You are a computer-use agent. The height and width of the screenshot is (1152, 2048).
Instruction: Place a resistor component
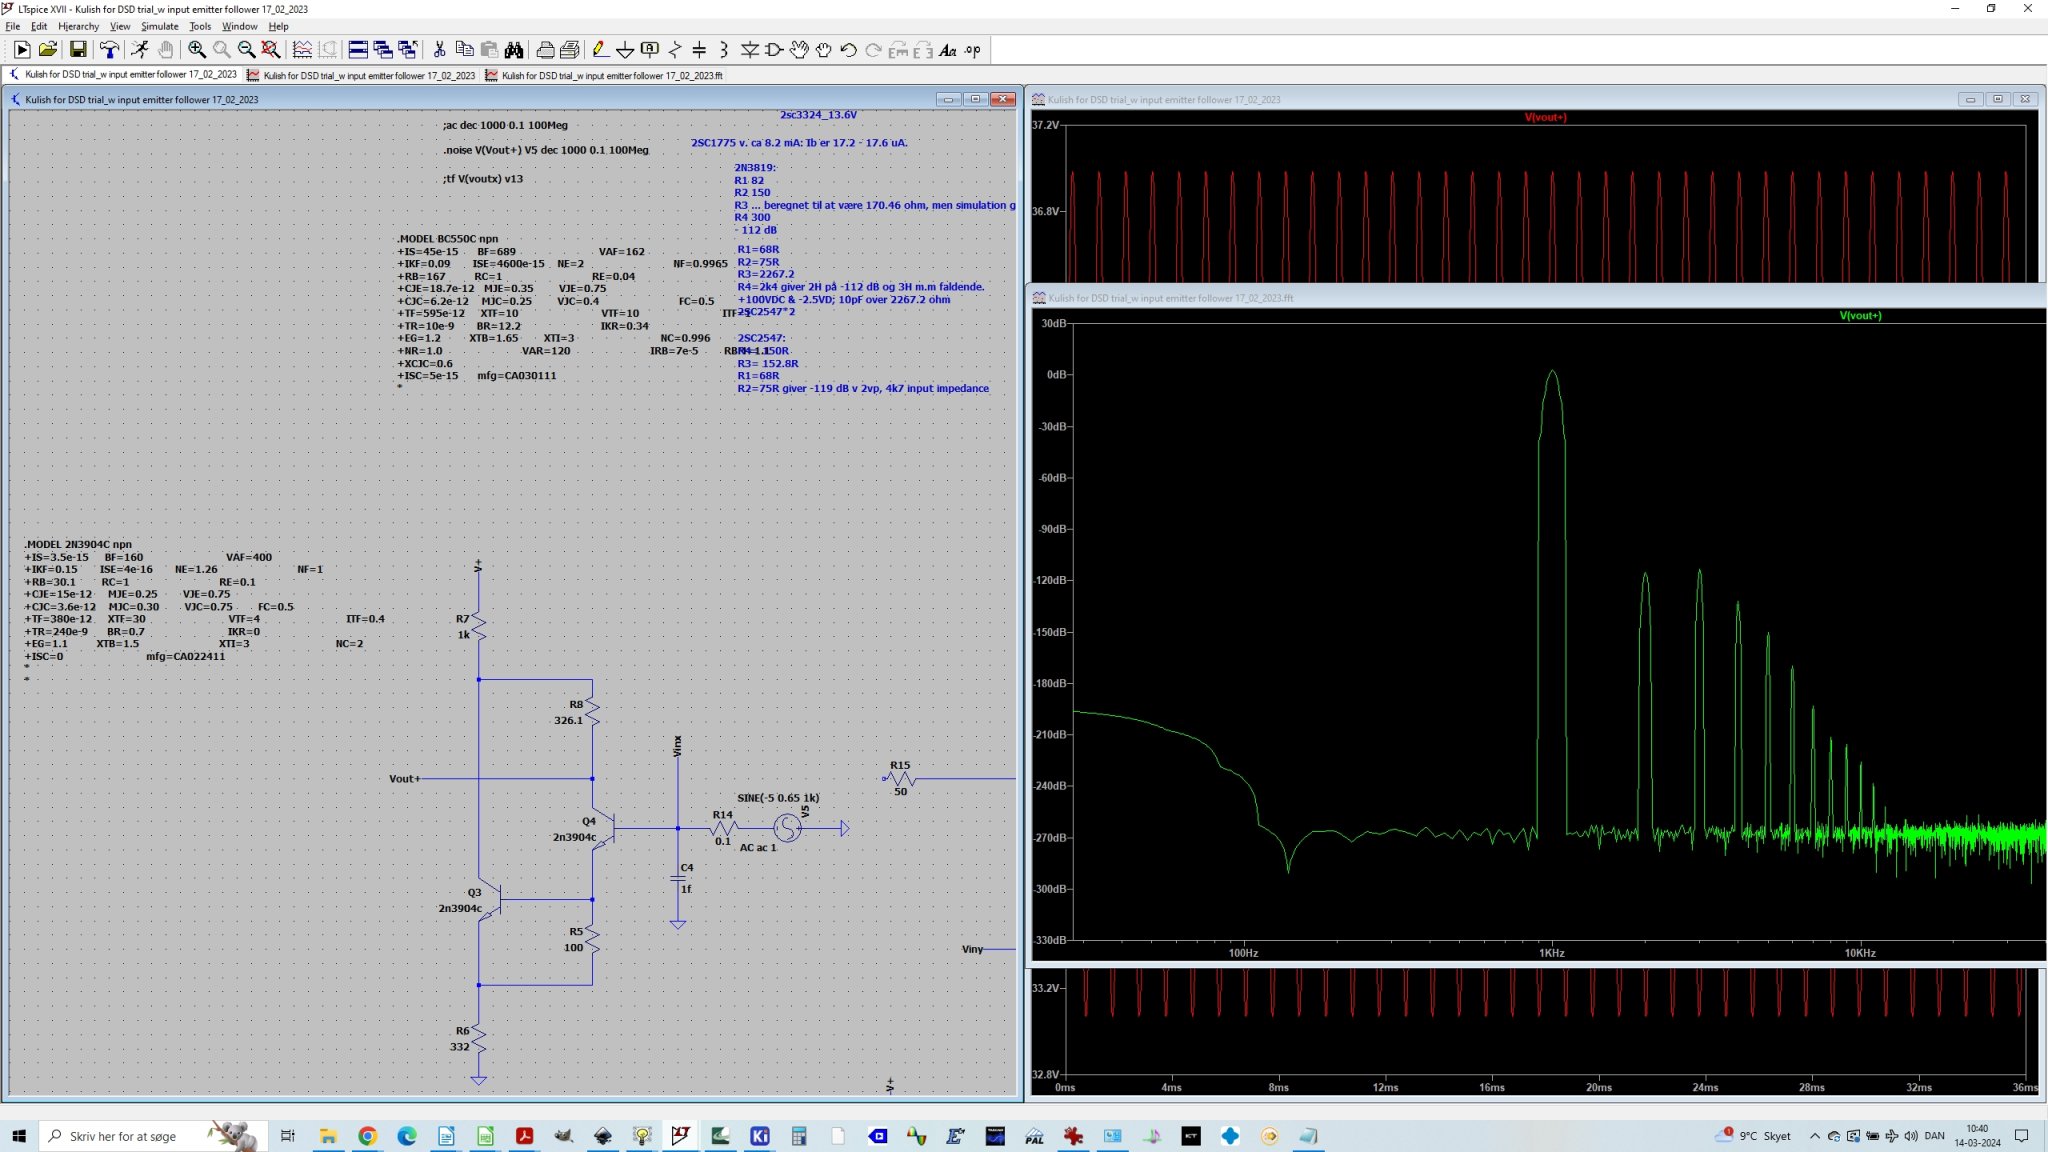pyautogui.click(x=675, y=50)
